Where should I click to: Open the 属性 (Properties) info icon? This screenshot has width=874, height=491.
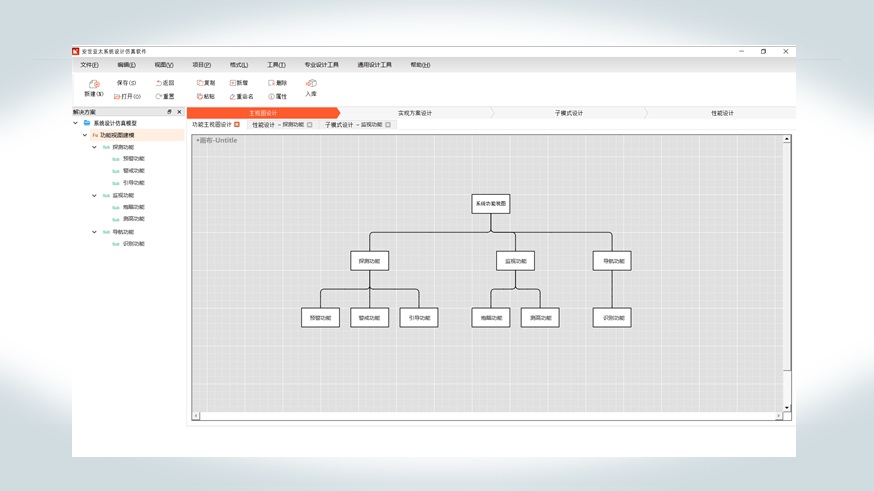tap(271, 97)
